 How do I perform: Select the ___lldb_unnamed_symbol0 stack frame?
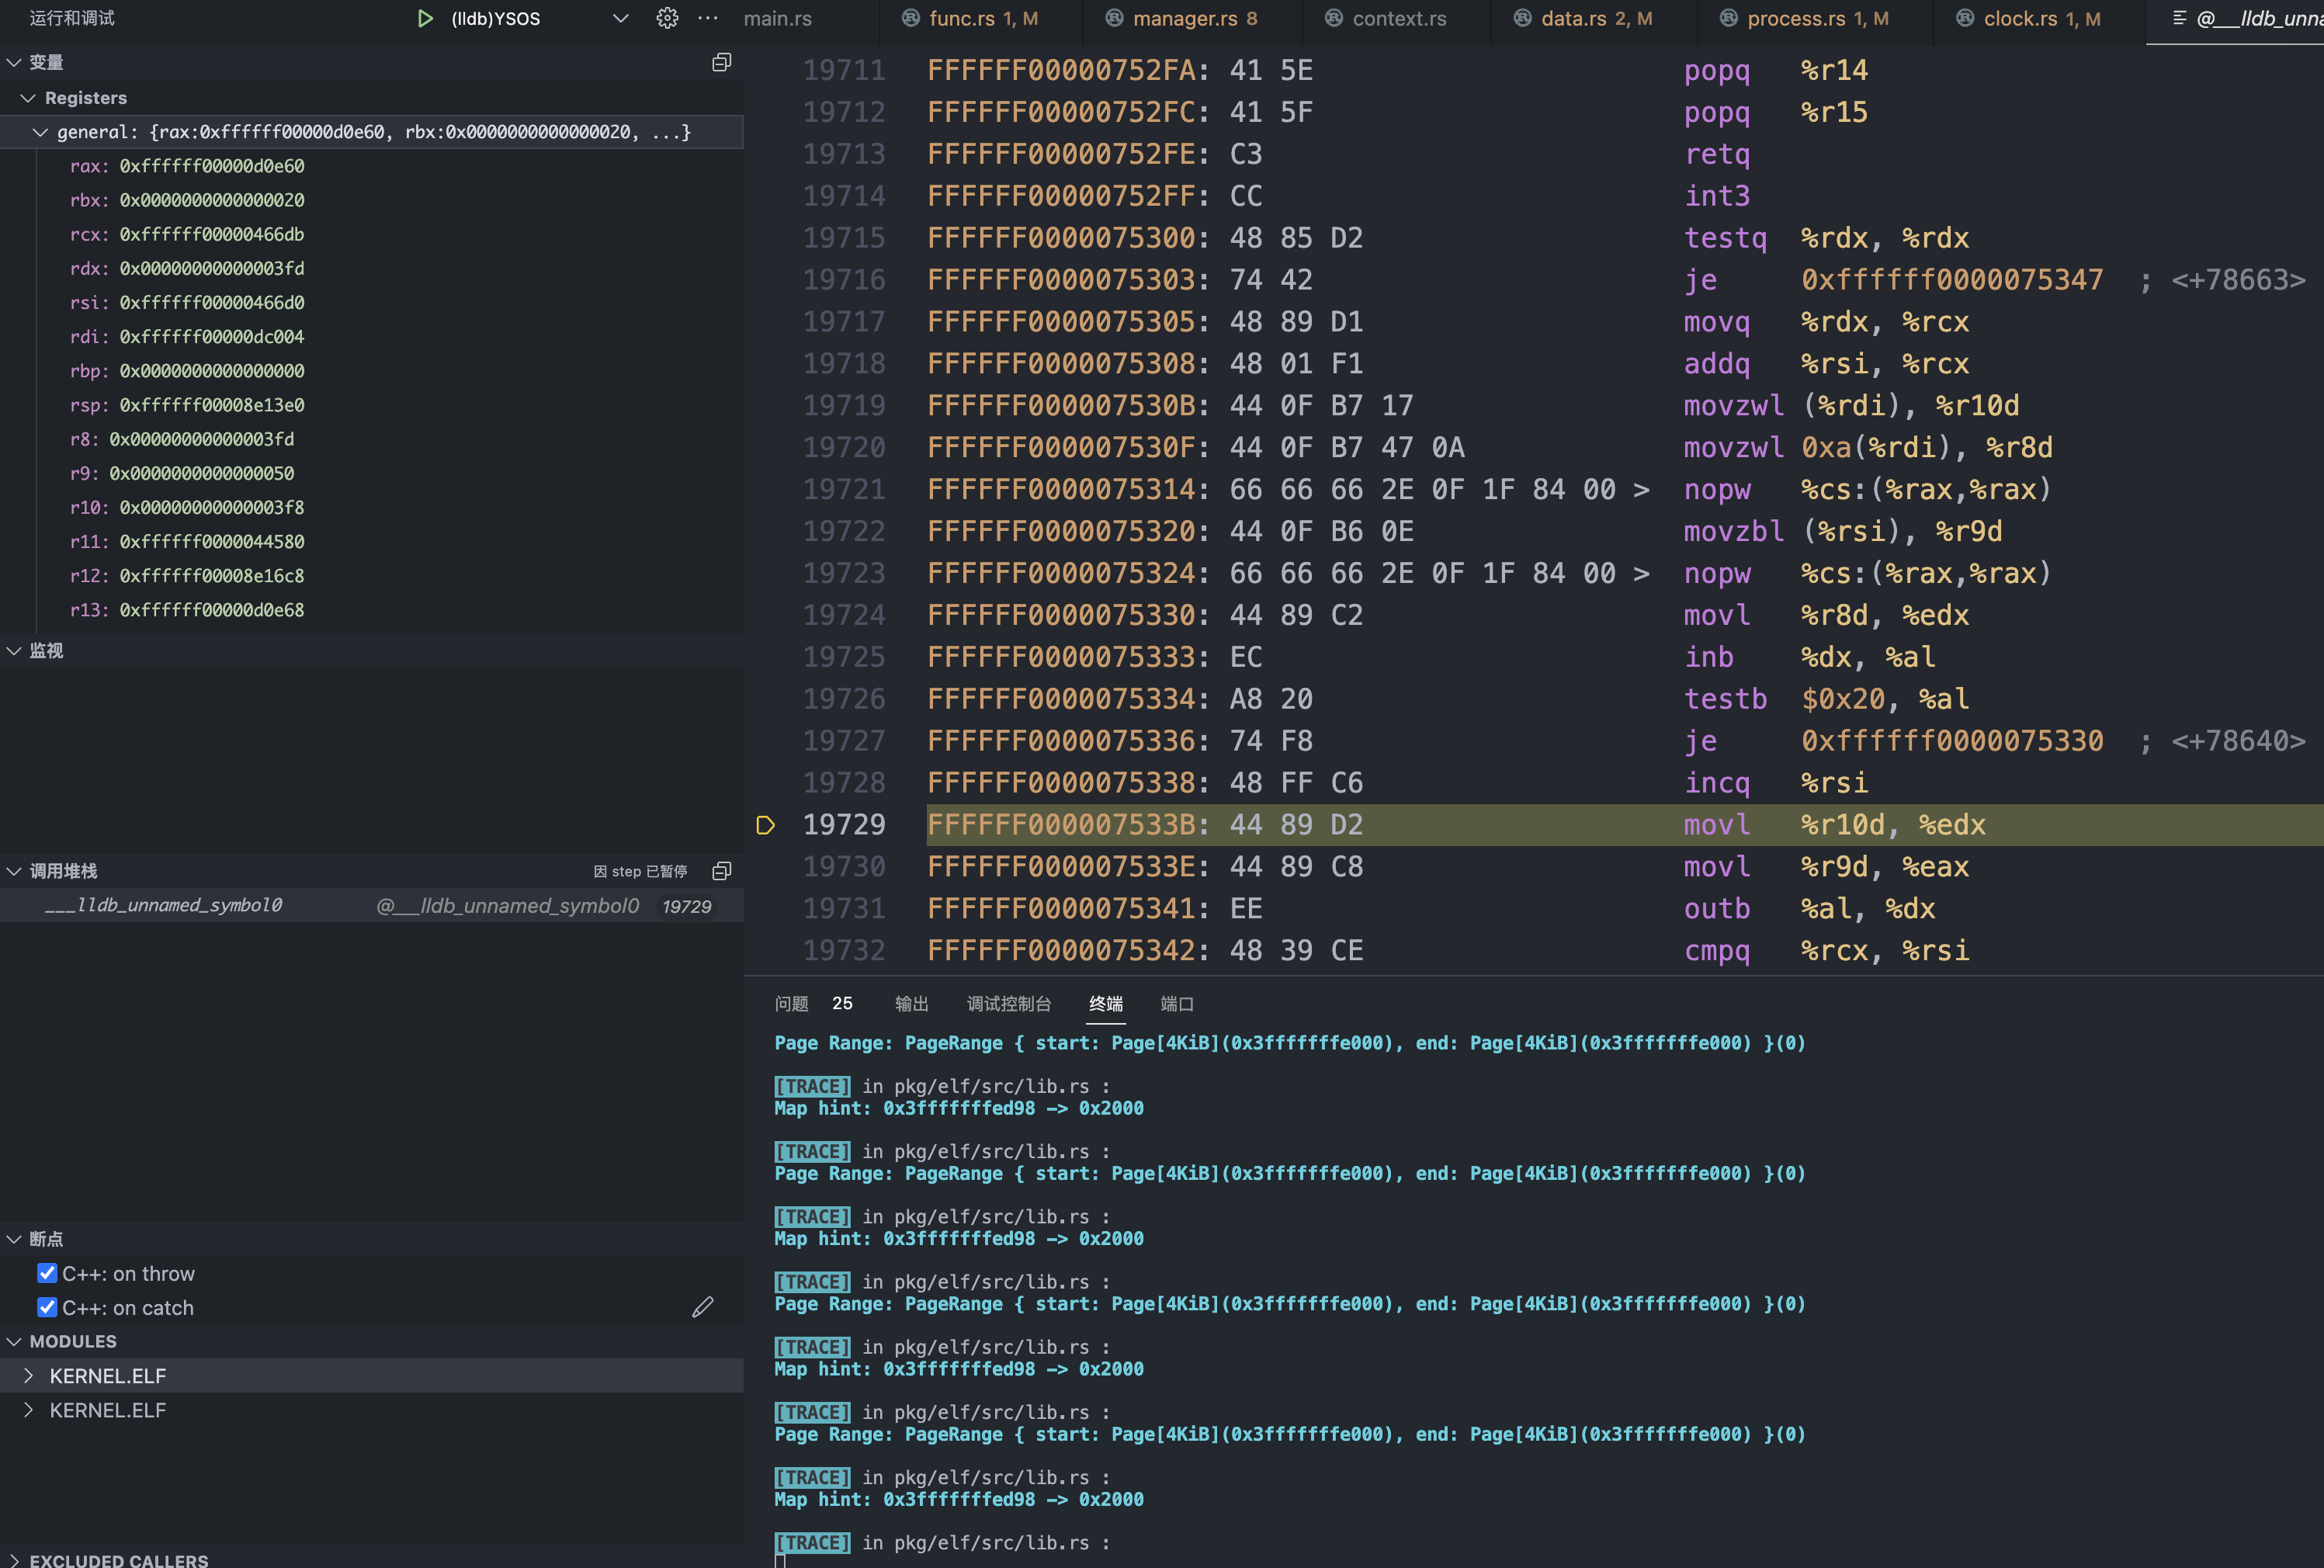click(371, 905)
